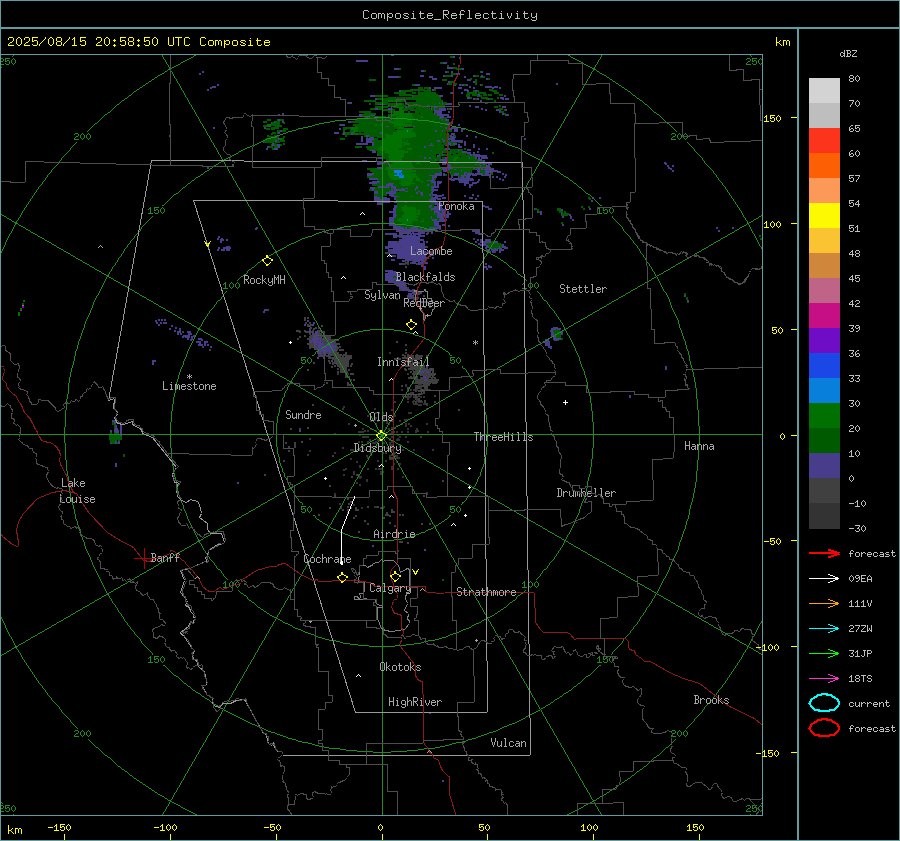Click the Limestone label
The width and height of the screenshot is (900, 841).
[189, 386]
